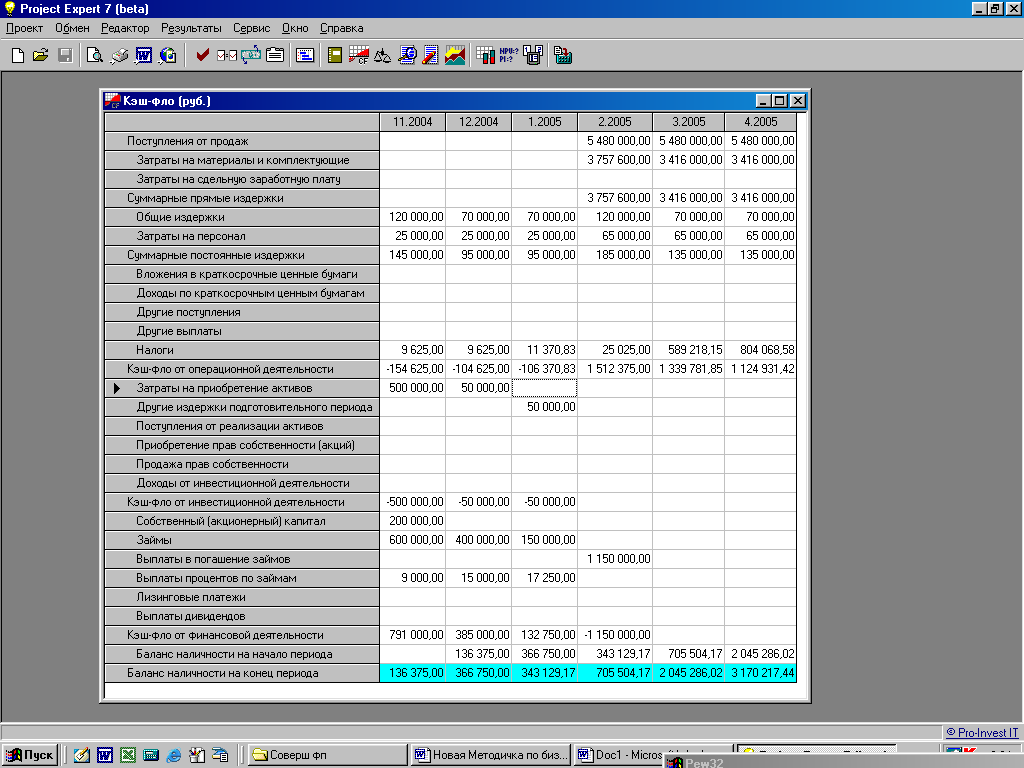Open the Проект menu
1024x768 pixels.
(x=24, y=28)
